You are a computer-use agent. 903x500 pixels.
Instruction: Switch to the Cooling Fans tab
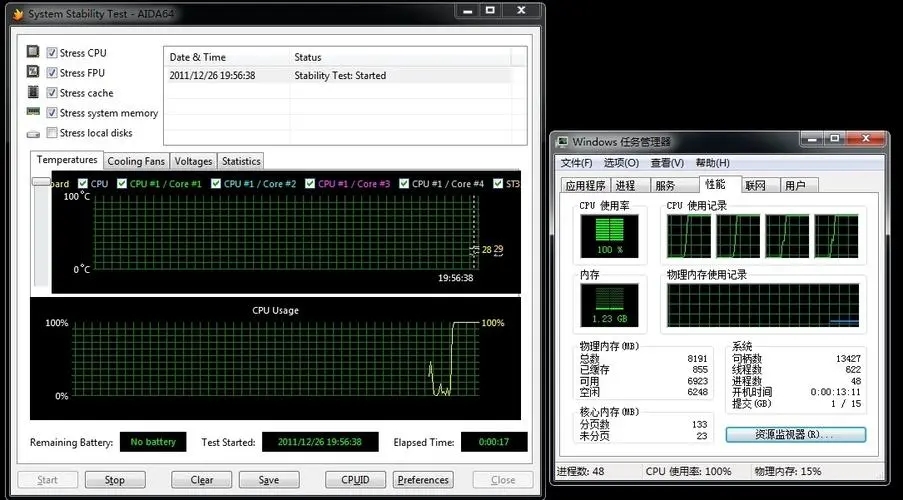coord(136,161)
